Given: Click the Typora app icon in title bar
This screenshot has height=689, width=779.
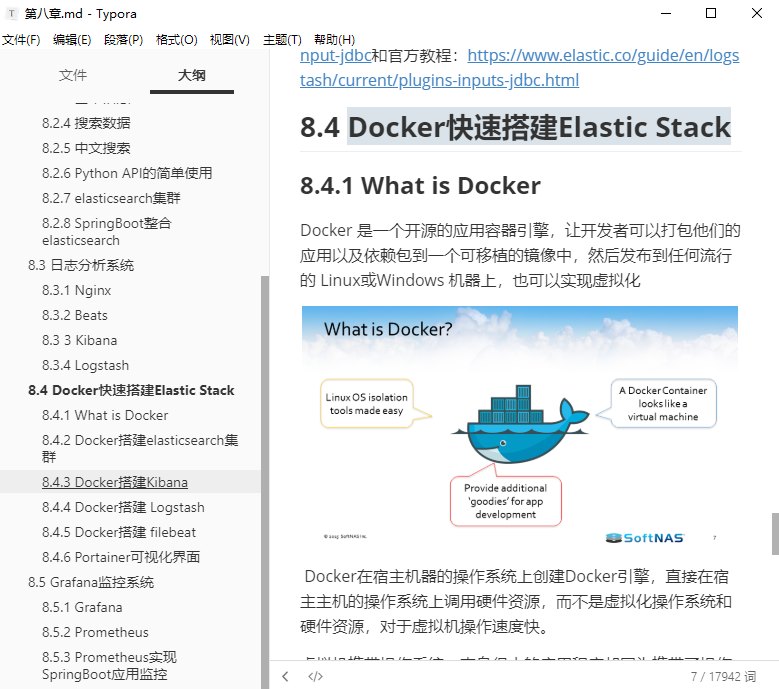Looking at the screenshot, I should pos(11,13).
